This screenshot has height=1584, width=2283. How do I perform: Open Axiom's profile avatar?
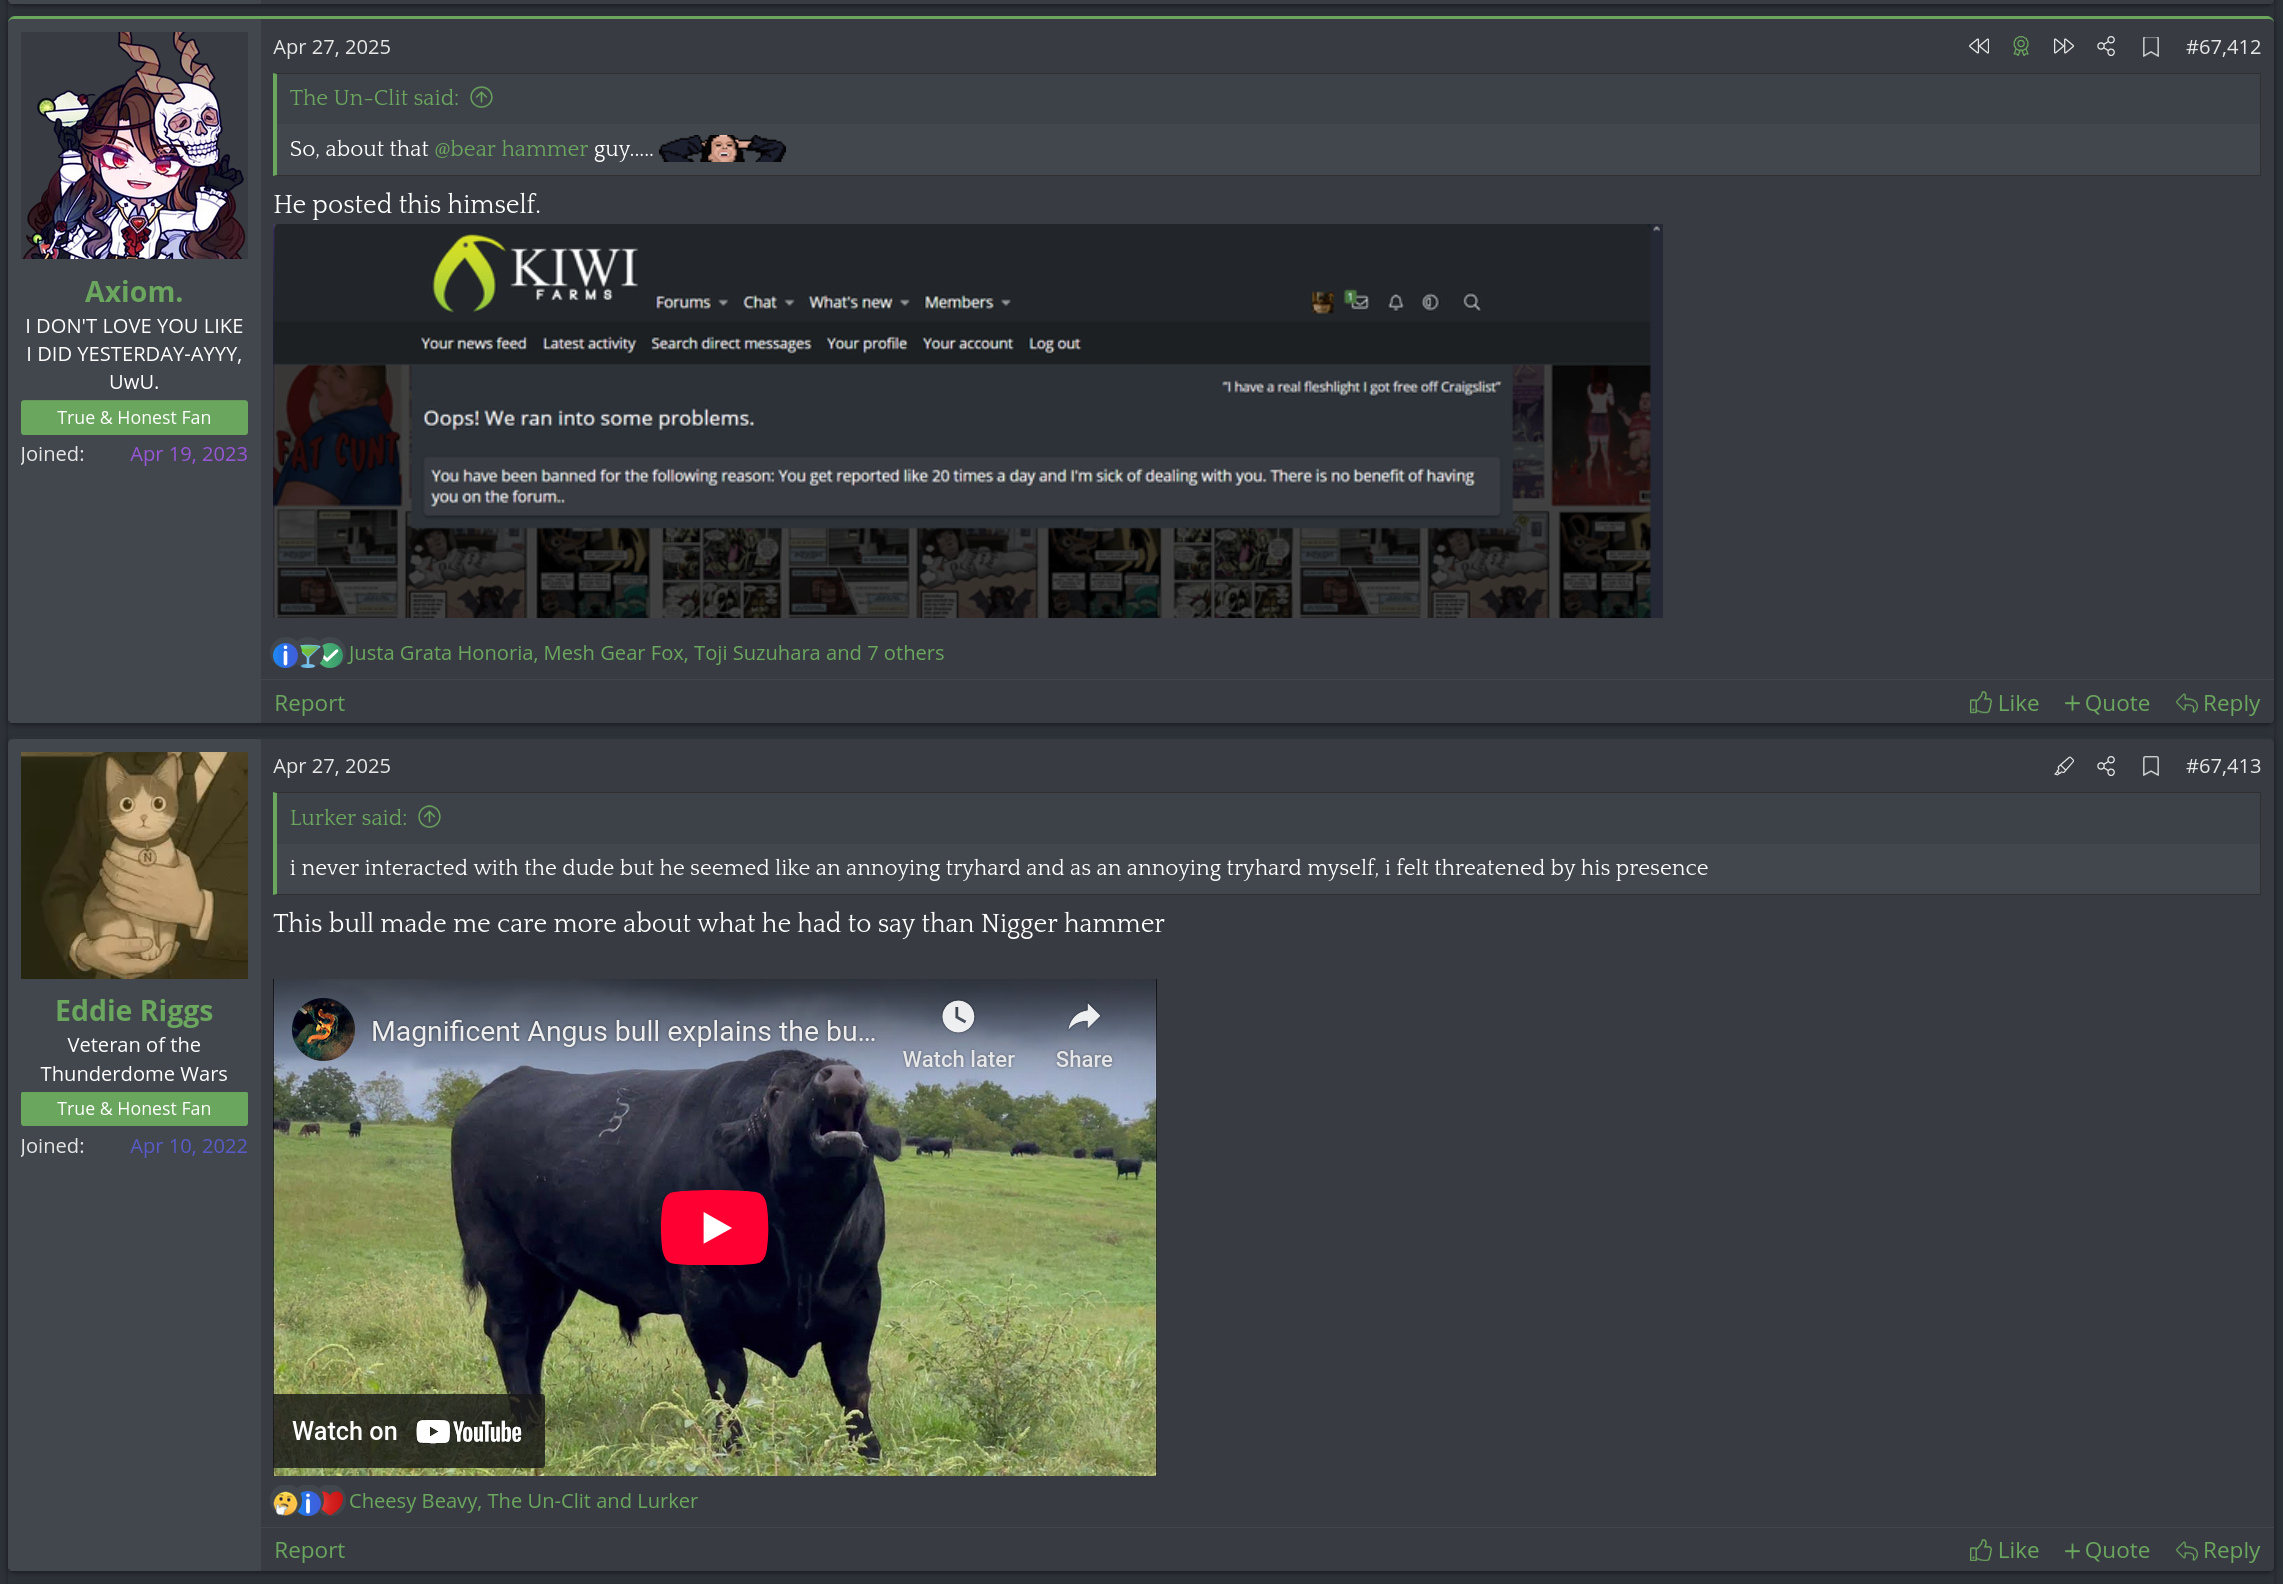click(134, 146)
